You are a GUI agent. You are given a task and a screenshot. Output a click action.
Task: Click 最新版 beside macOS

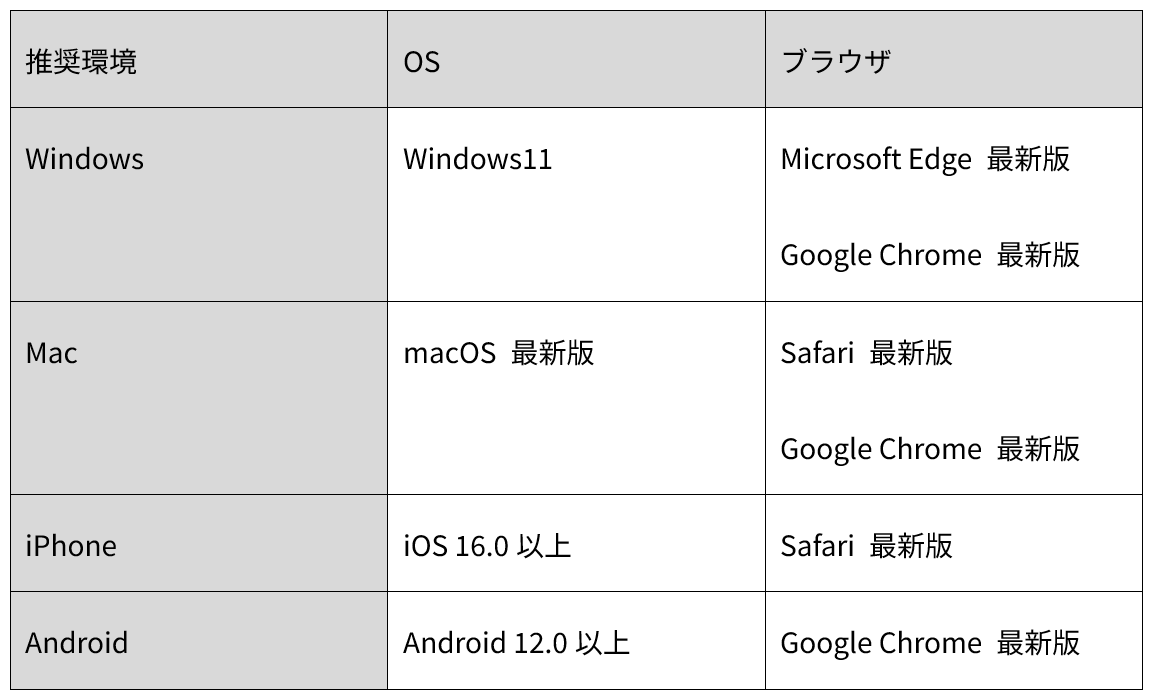point(552,353)
